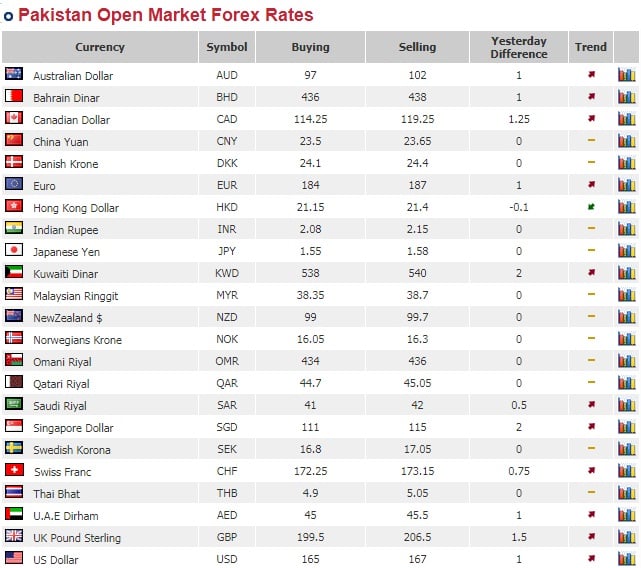Click the Selling column header
This screenshot has width=641, height=568.
(417, 47)
